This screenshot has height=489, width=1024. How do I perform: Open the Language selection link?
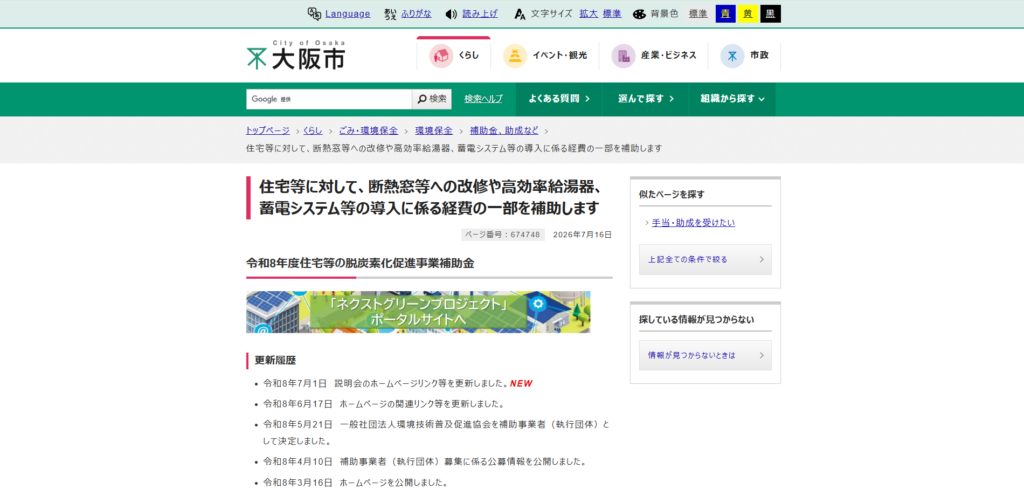pyautogui.click(x=347, y=14)
